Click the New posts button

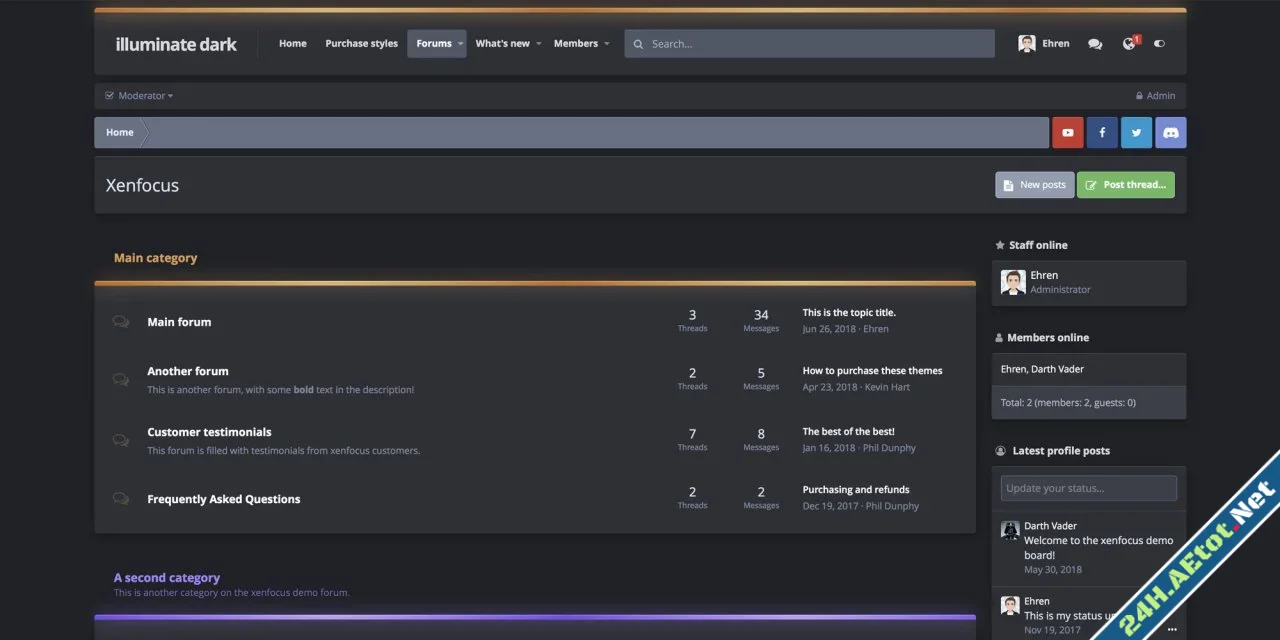click(x=1034, y=185)
